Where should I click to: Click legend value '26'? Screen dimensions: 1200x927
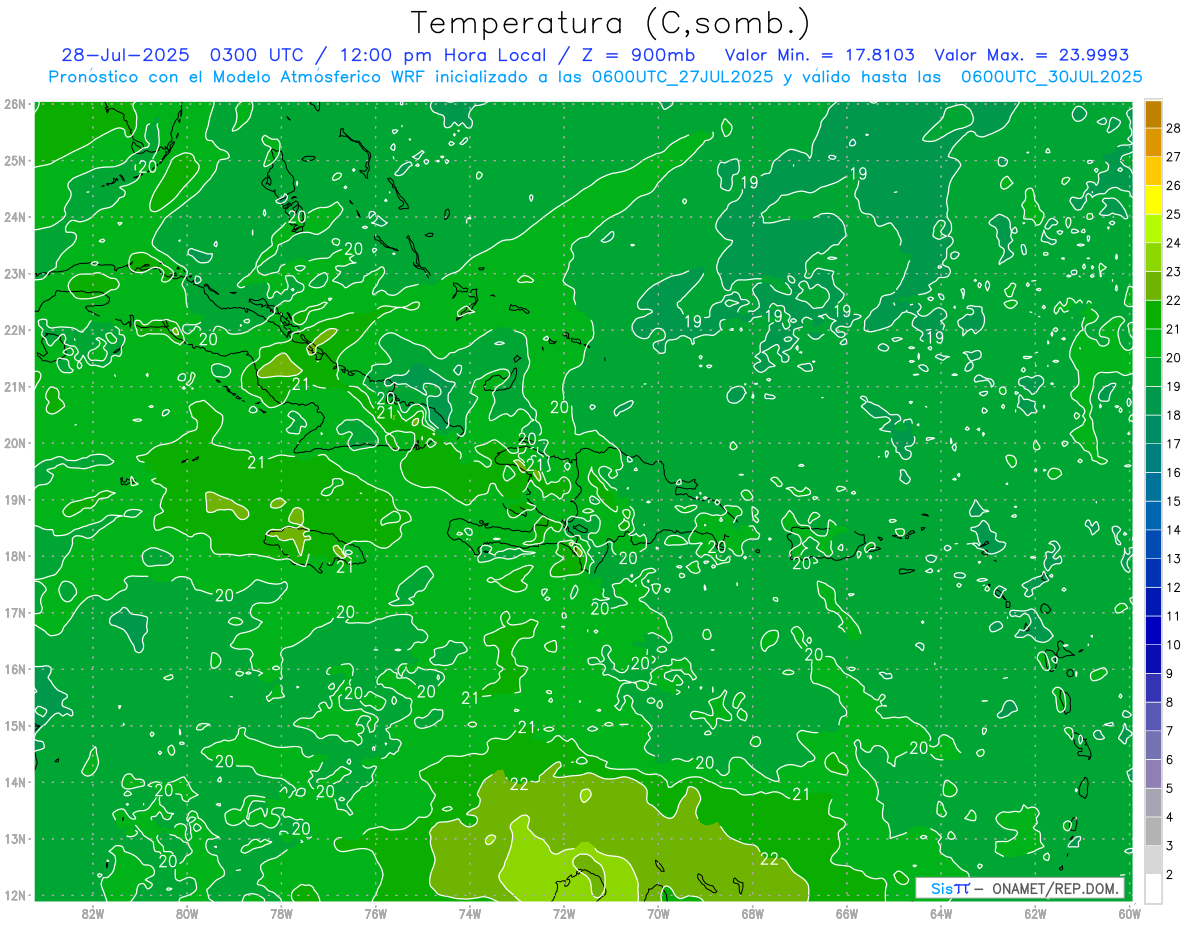[x=1173, y=186]
